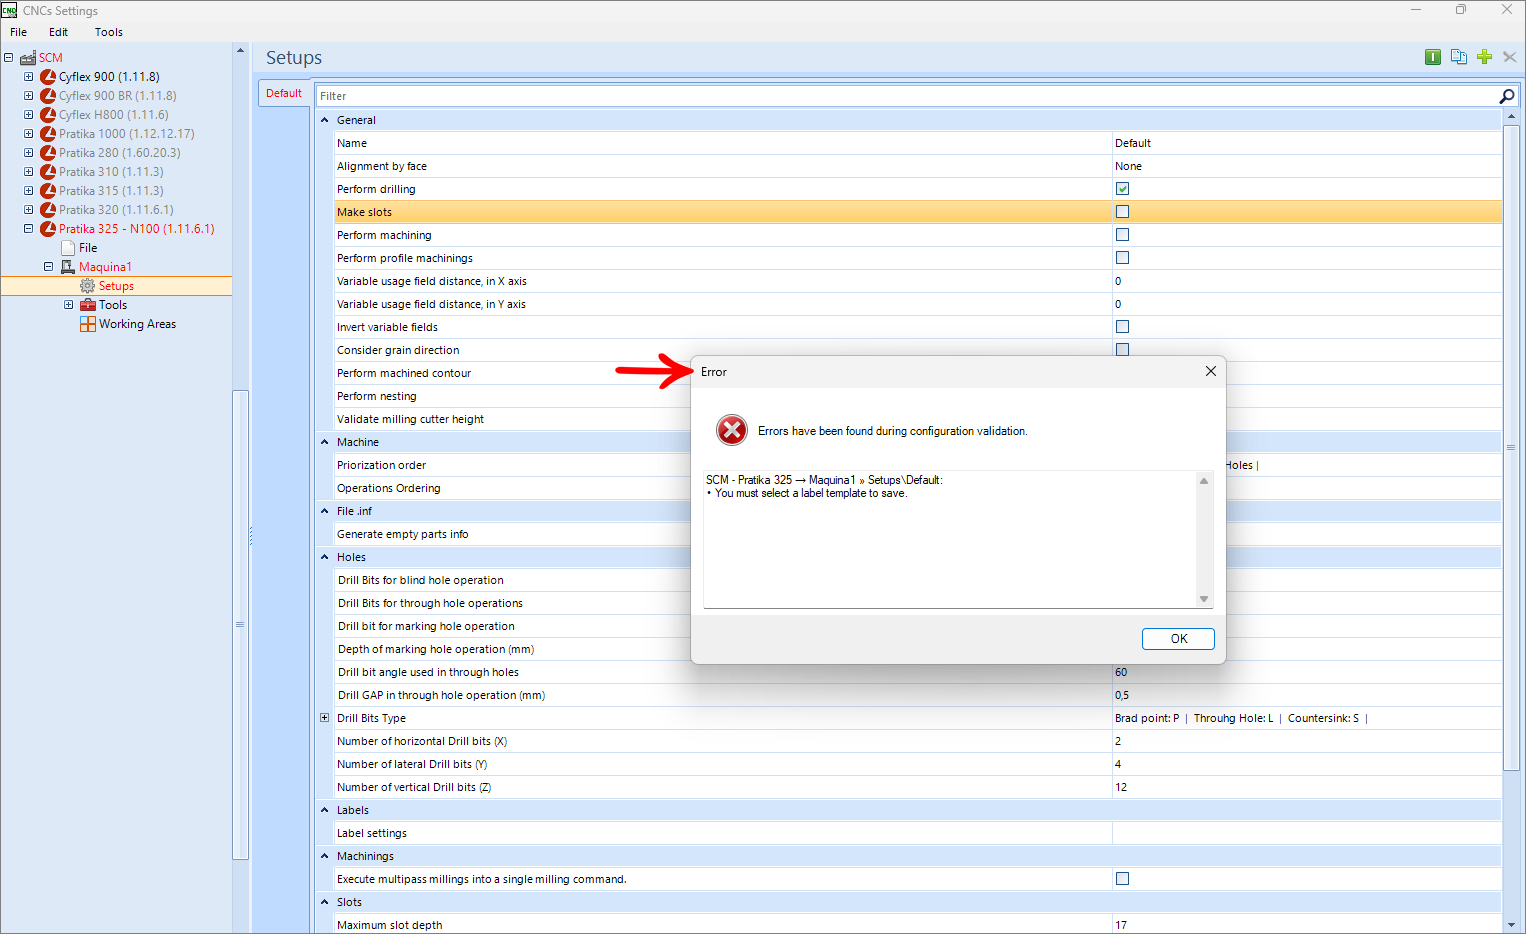Select the Default setup tab
This screenshot has width=1527, height=935.
(x=284, y=93)
